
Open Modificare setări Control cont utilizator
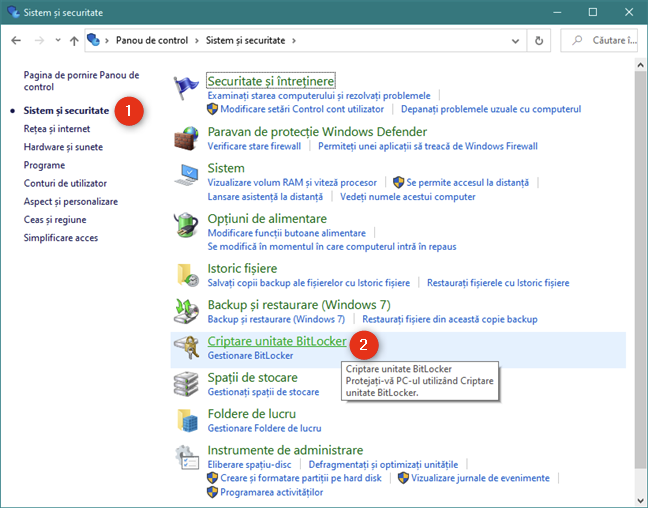click(302, 109)
